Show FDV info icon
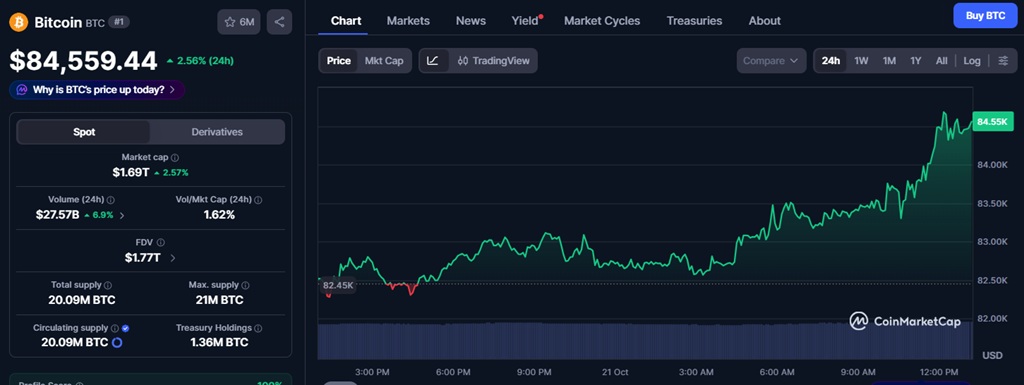This screenshot has width=1024, height=385. [160, 242]
